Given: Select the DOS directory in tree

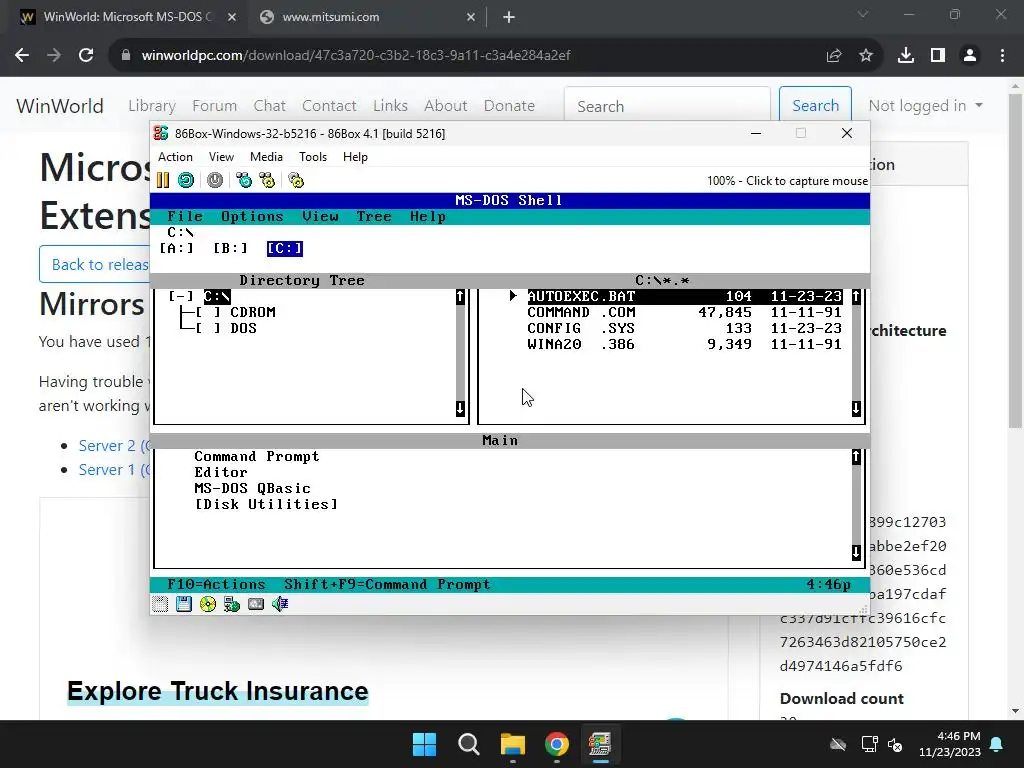Looking at the screenshot, I should pyautogui.click(x=244, y=328).
